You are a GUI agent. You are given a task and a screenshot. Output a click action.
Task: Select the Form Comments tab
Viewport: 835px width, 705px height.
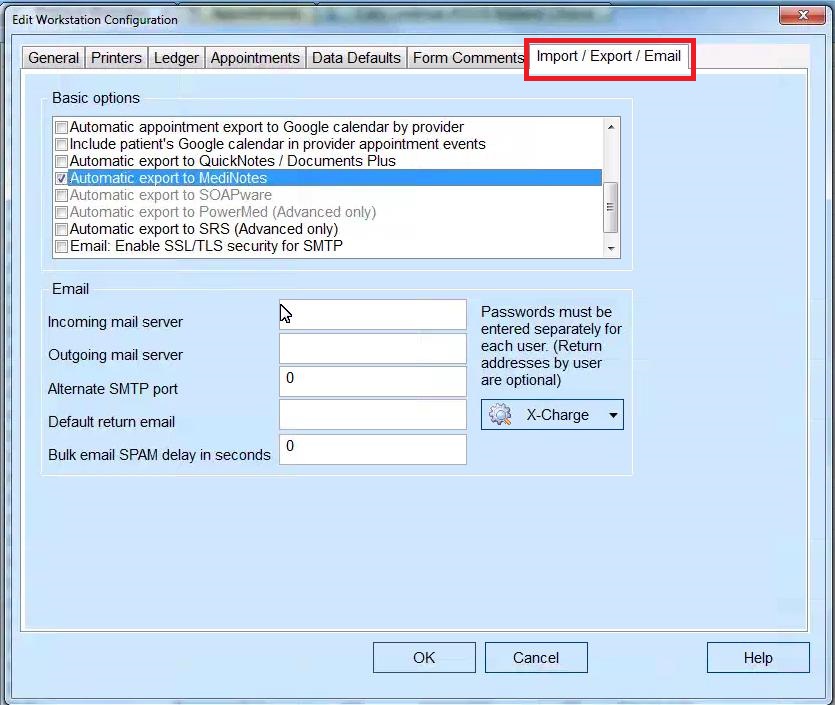click(465, 58)
